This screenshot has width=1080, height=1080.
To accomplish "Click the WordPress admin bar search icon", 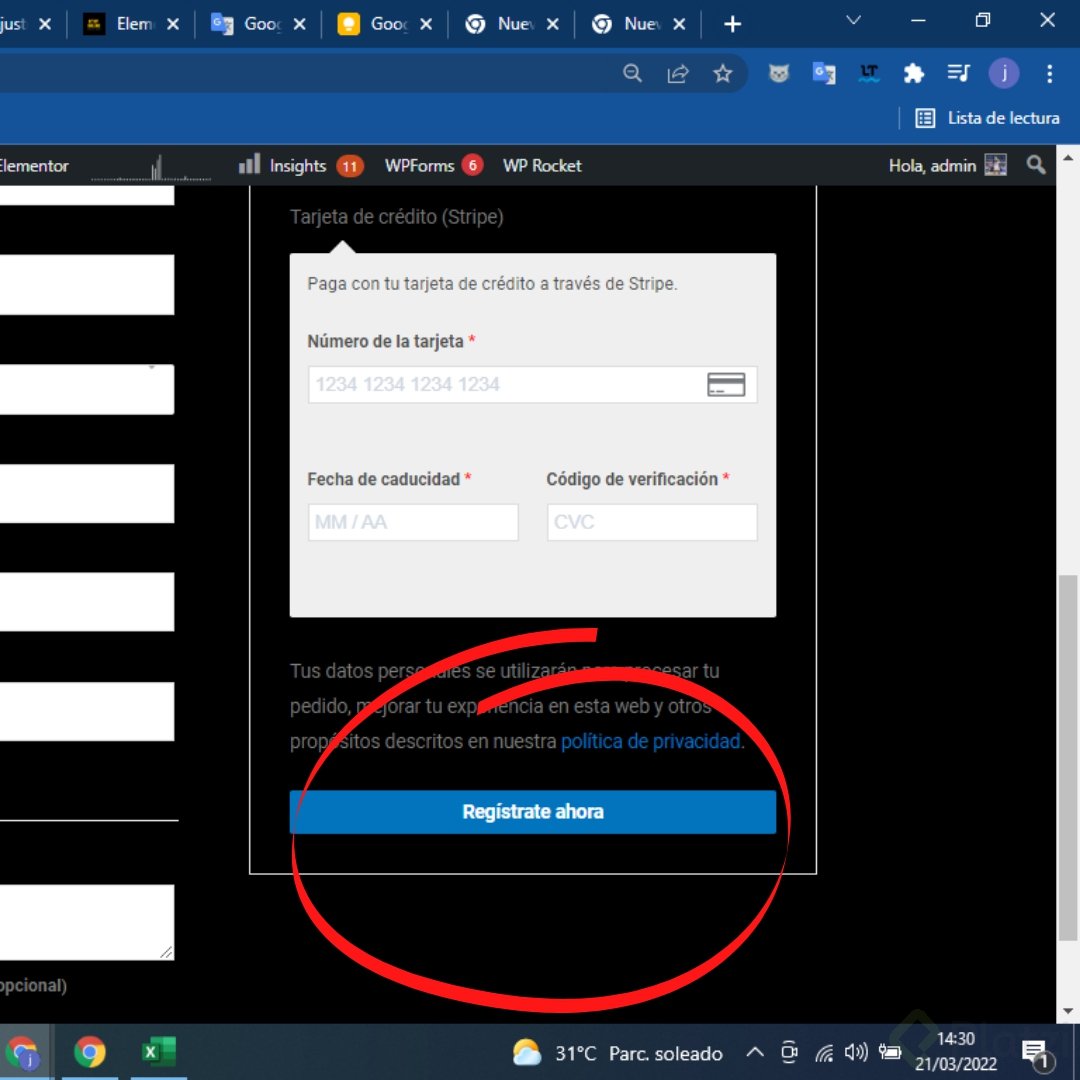I will tap(1035, 165).
